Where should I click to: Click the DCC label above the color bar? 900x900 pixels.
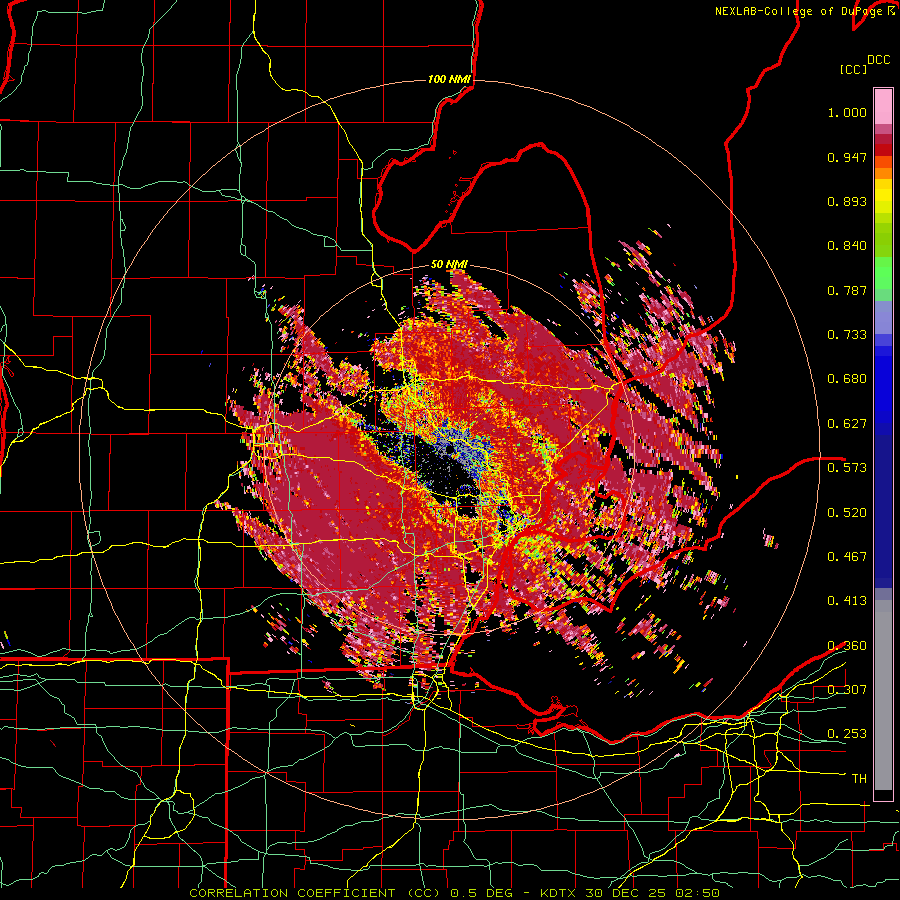click(878, 60)
